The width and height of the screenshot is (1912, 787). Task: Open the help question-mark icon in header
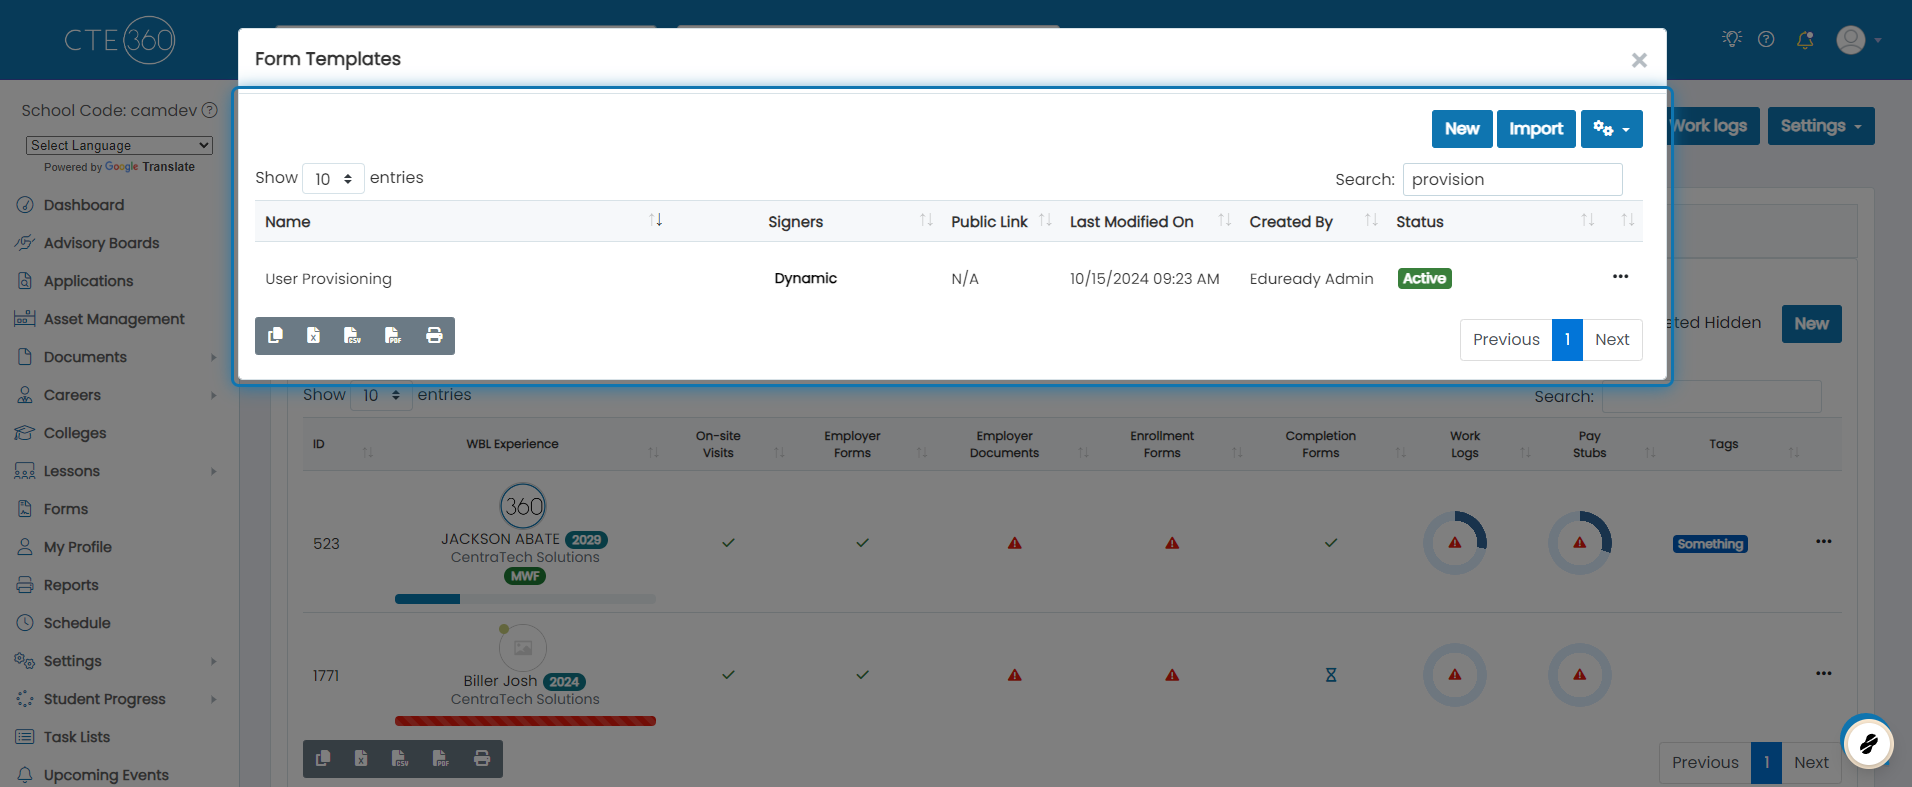click(1766, 39)
